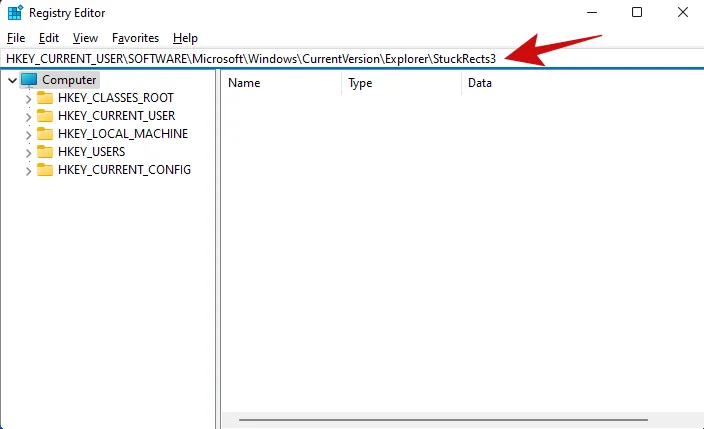Open the View menu

pyautogui.click(x=85, y=38)
